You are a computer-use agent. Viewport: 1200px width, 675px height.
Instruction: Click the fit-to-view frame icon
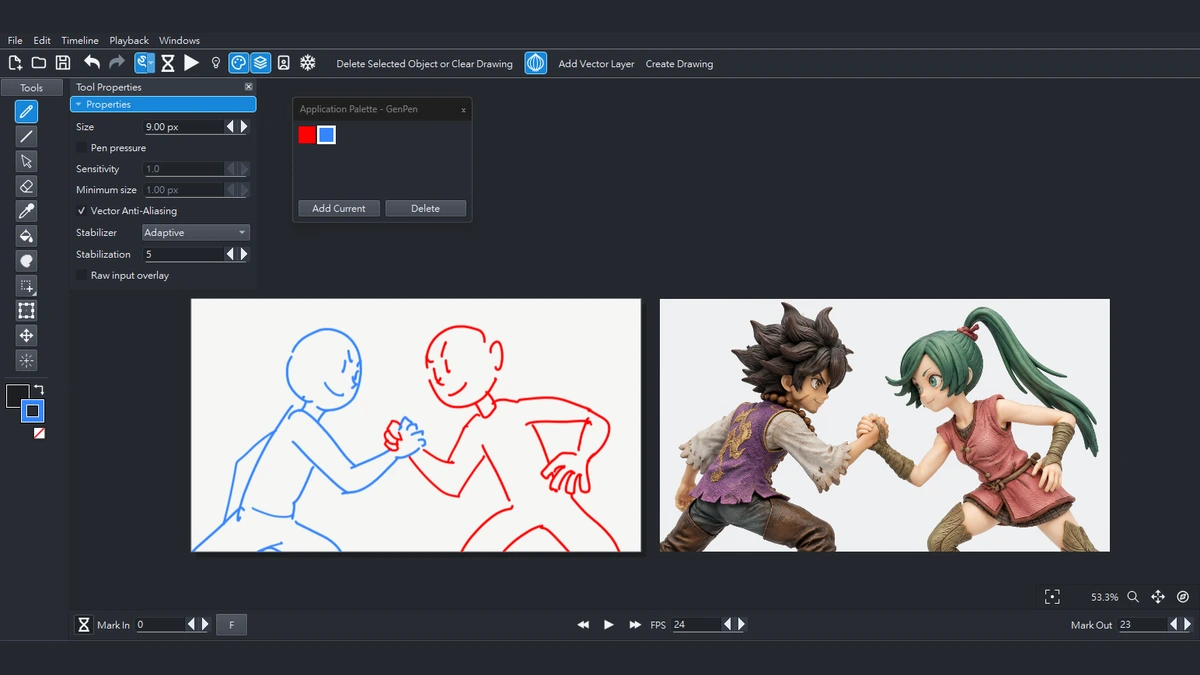(1052, 596)
